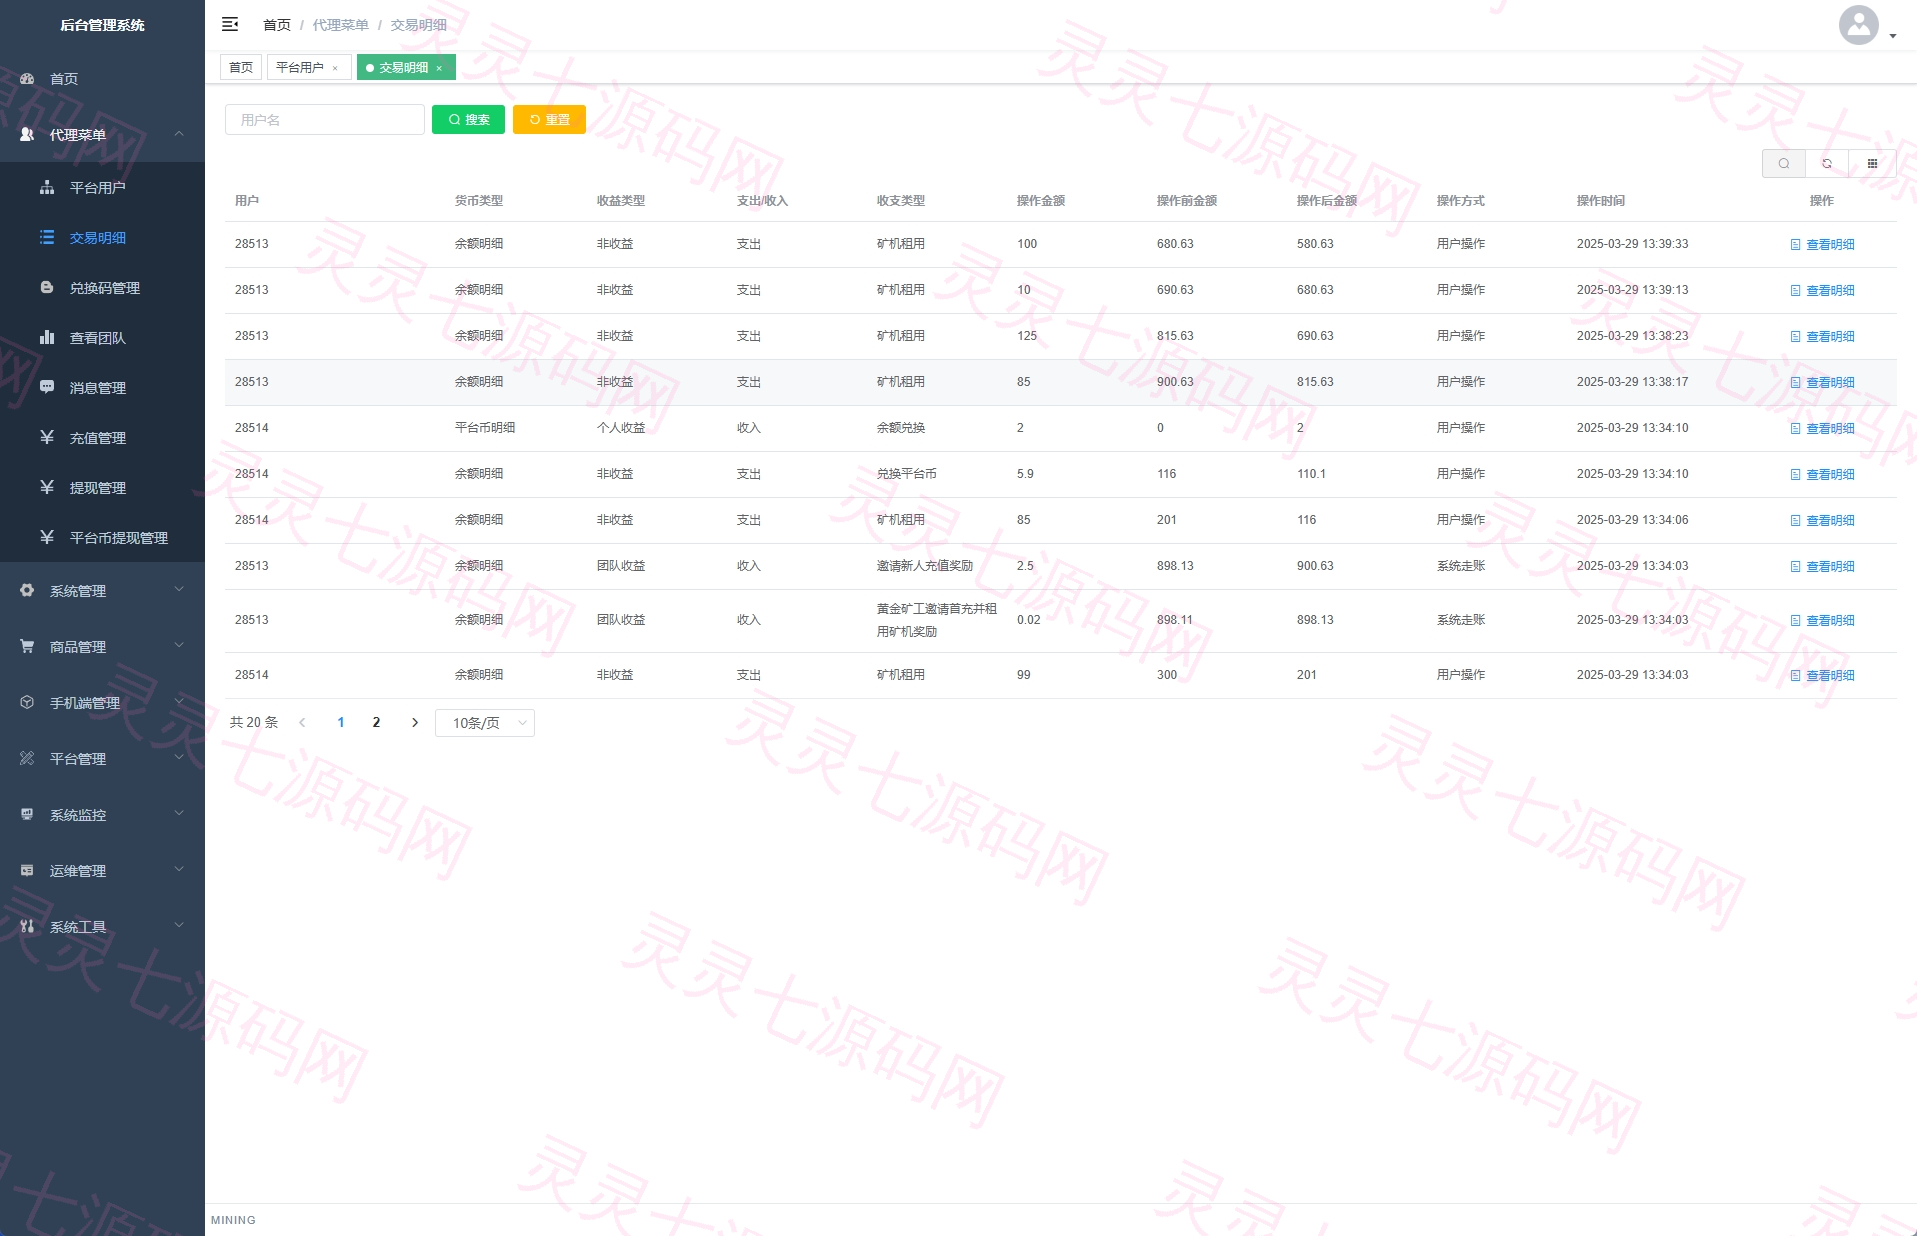Click the 898.11 balance cell

click(x=1174, y=620)
